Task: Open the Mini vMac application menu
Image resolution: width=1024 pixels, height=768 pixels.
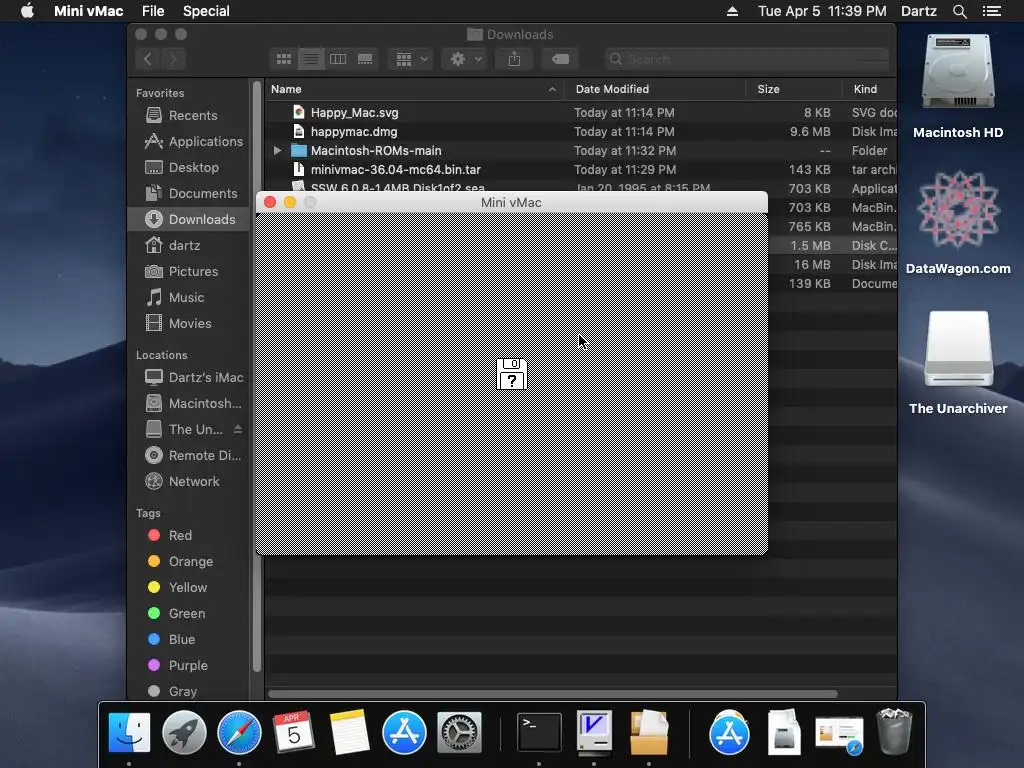Action: click(x=88, y=11)
